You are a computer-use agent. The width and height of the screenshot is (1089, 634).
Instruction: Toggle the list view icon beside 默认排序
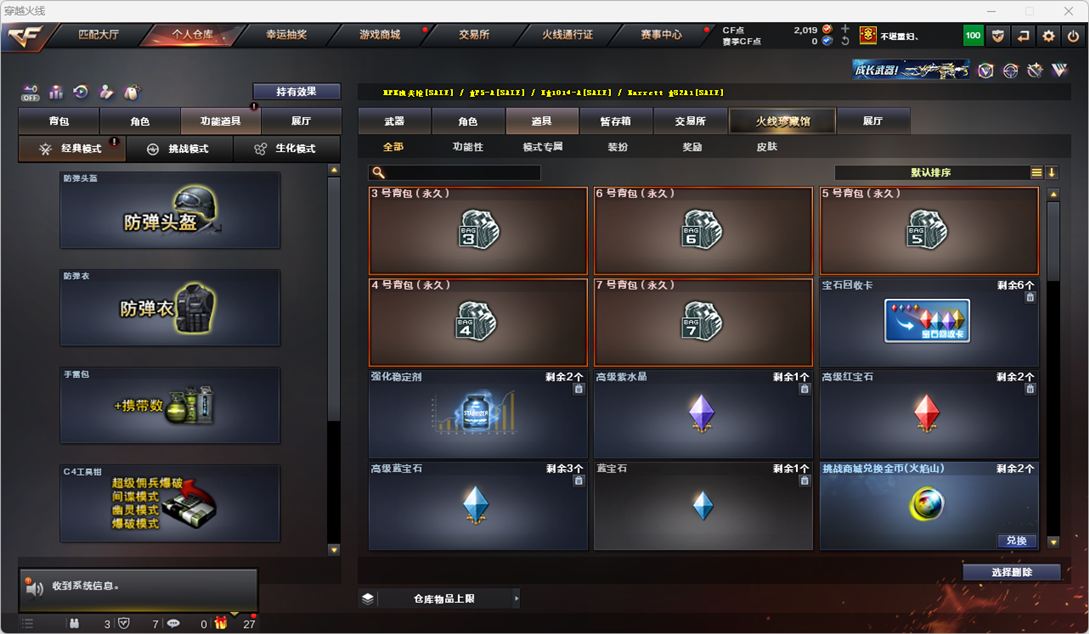(x=1036, y=172)
